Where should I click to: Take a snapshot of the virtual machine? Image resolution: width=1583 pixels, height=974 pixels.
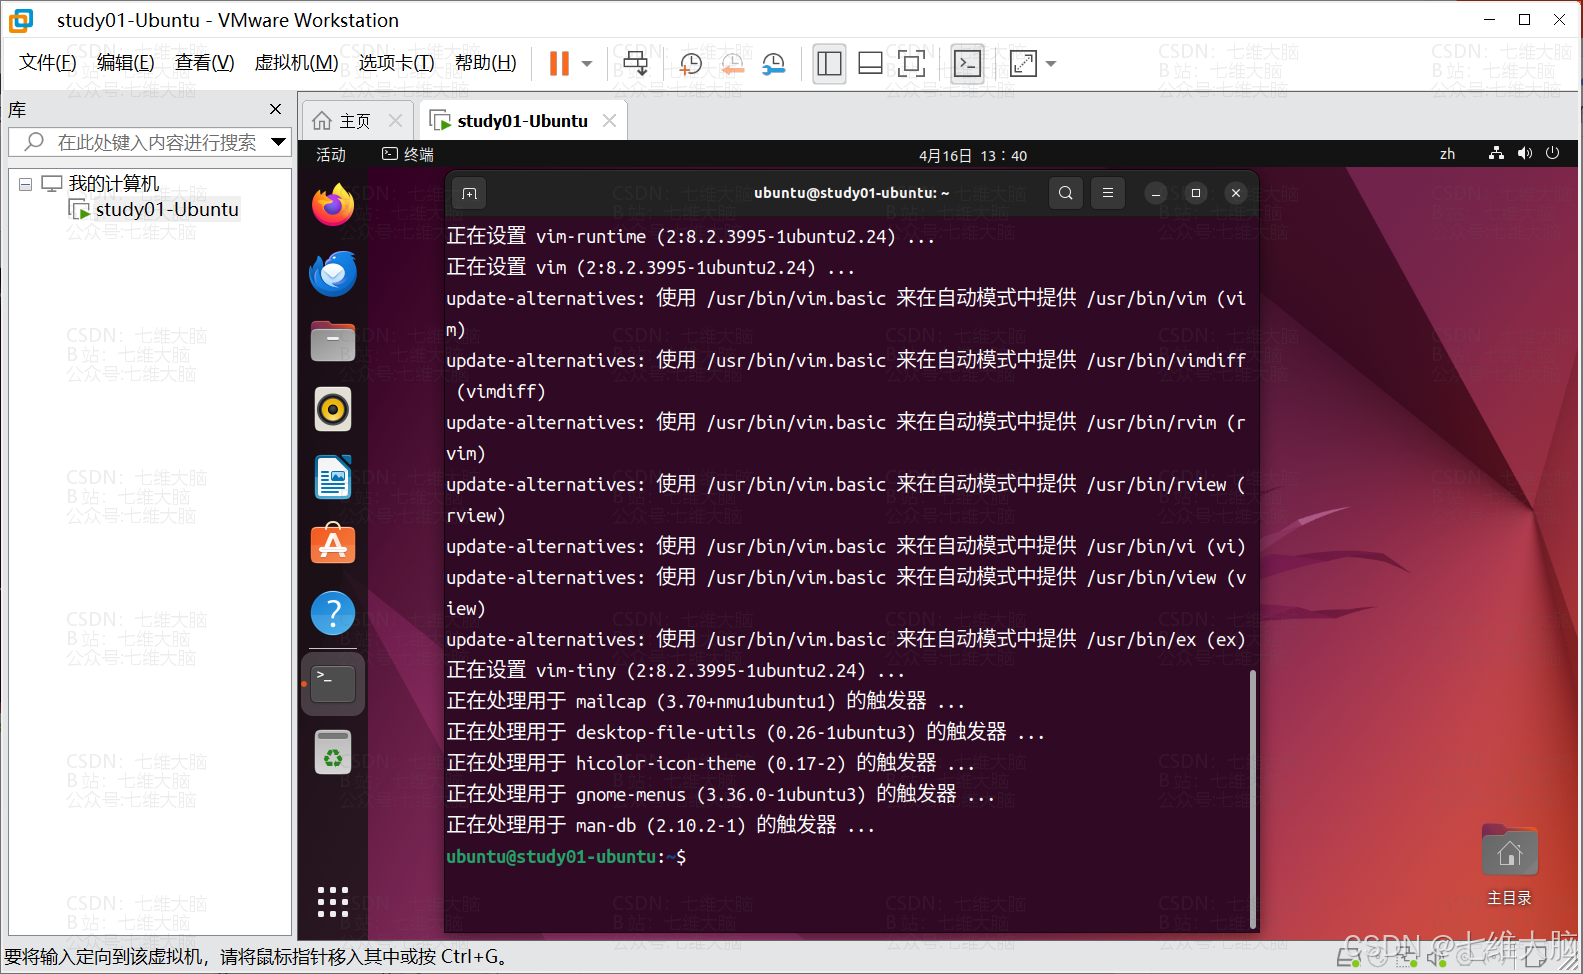(x=690, y=64)
